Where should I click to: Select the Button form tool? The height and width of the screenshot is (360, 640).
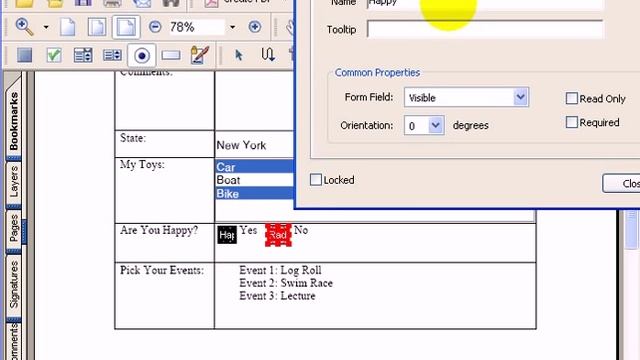(24, 55)
